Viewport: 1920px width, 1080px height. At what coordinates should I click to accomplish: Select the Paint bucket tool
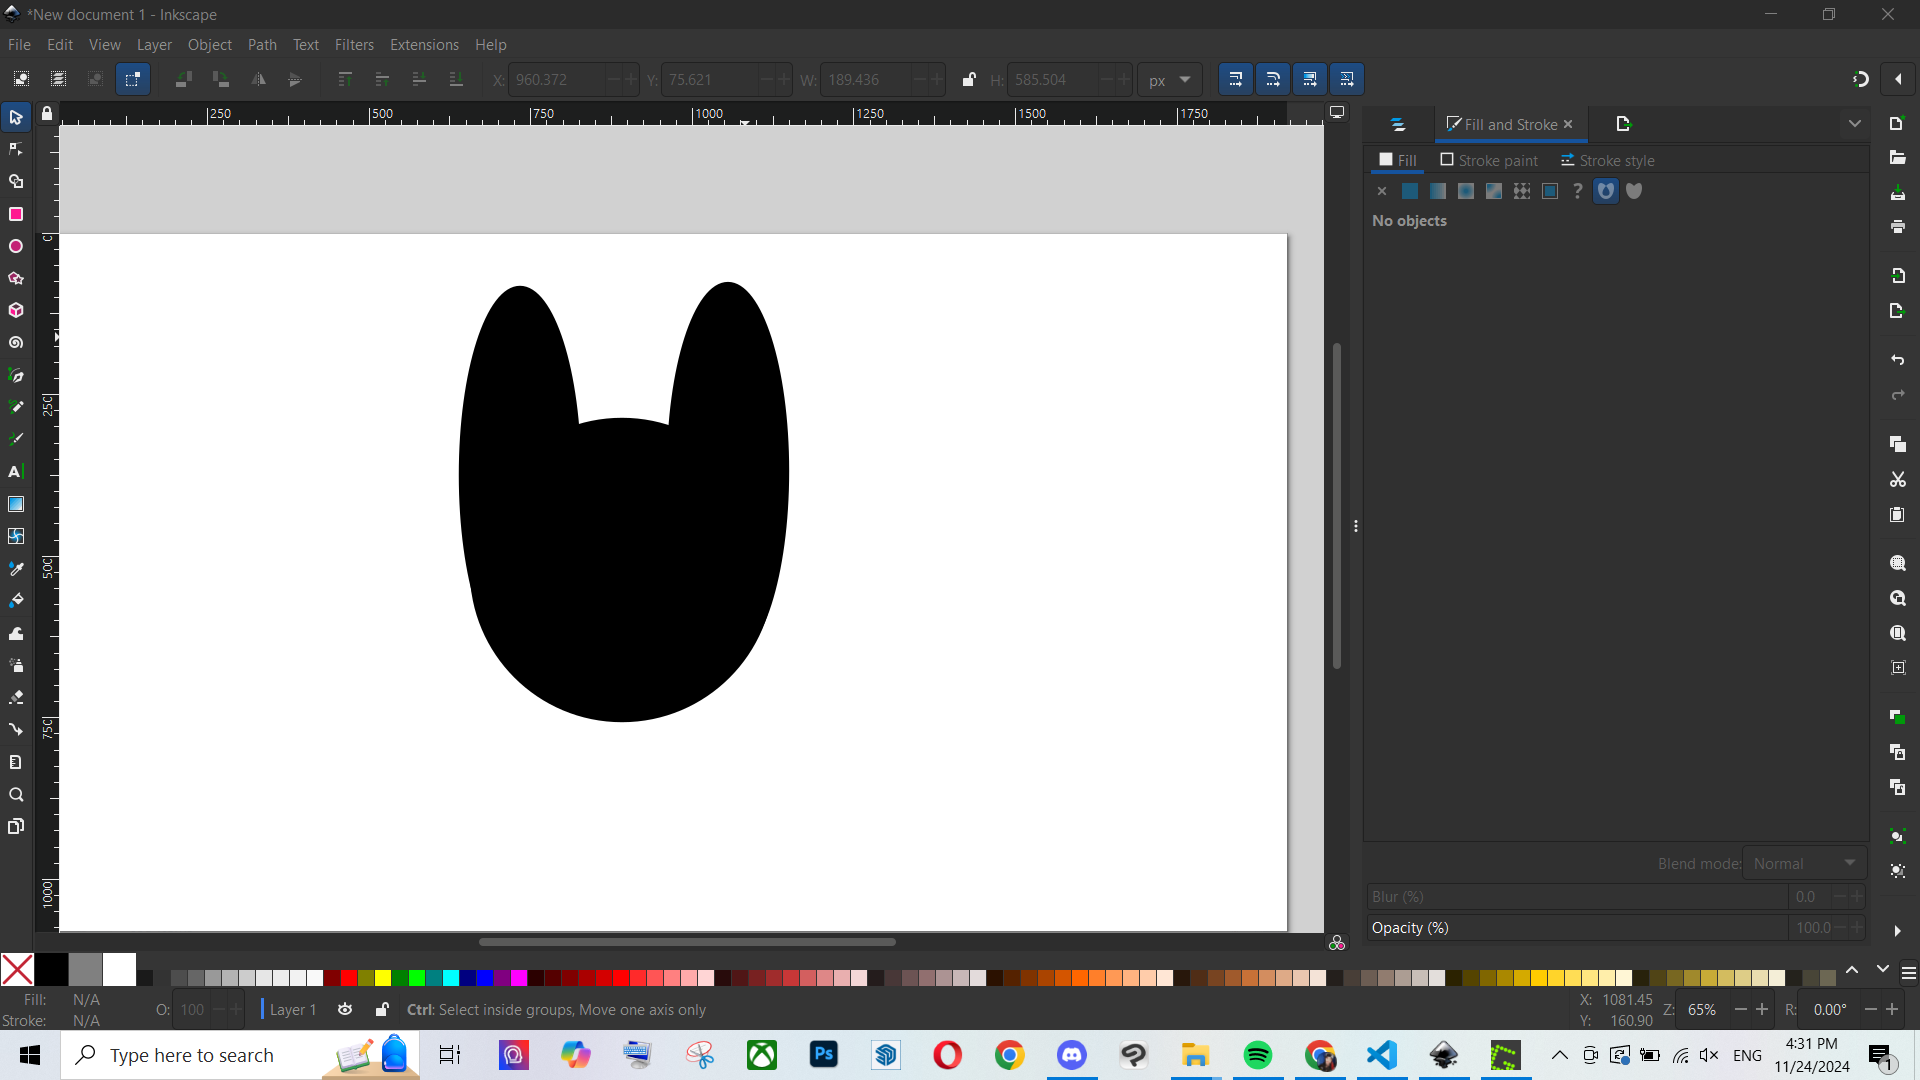coord(16,600)
